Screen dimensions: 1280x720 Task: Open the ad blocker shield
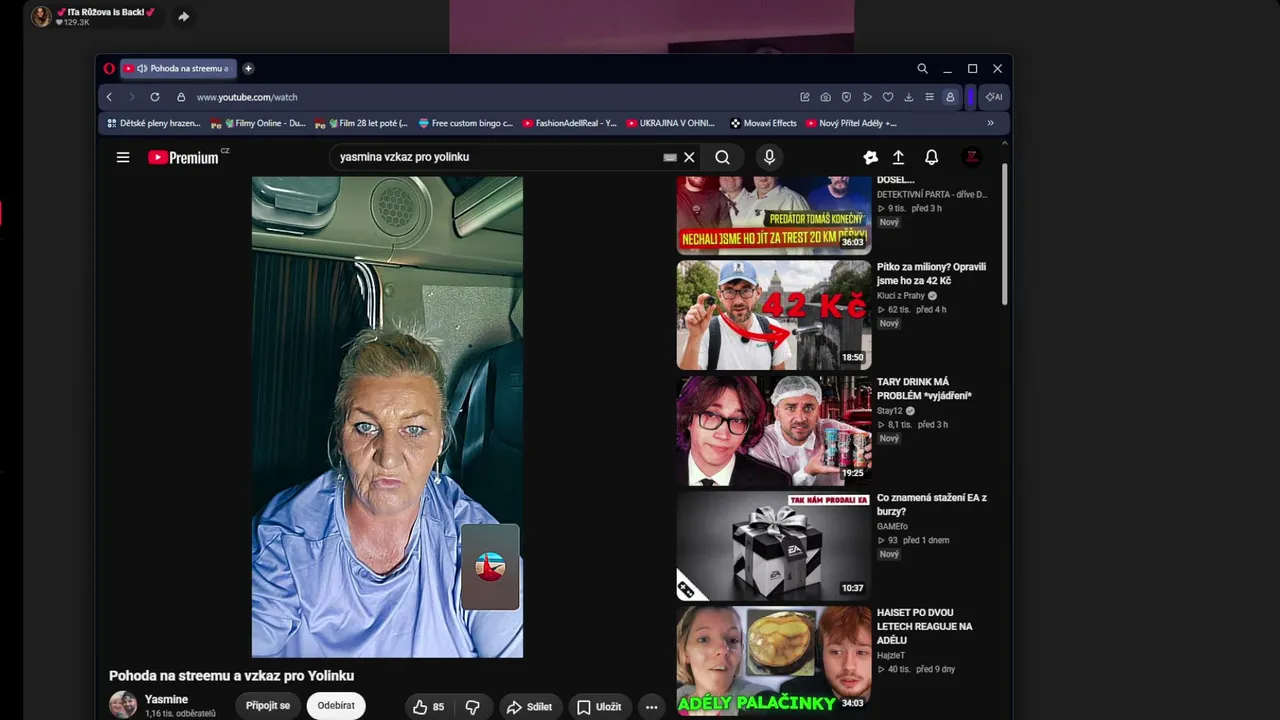click(x=846, y=97)
